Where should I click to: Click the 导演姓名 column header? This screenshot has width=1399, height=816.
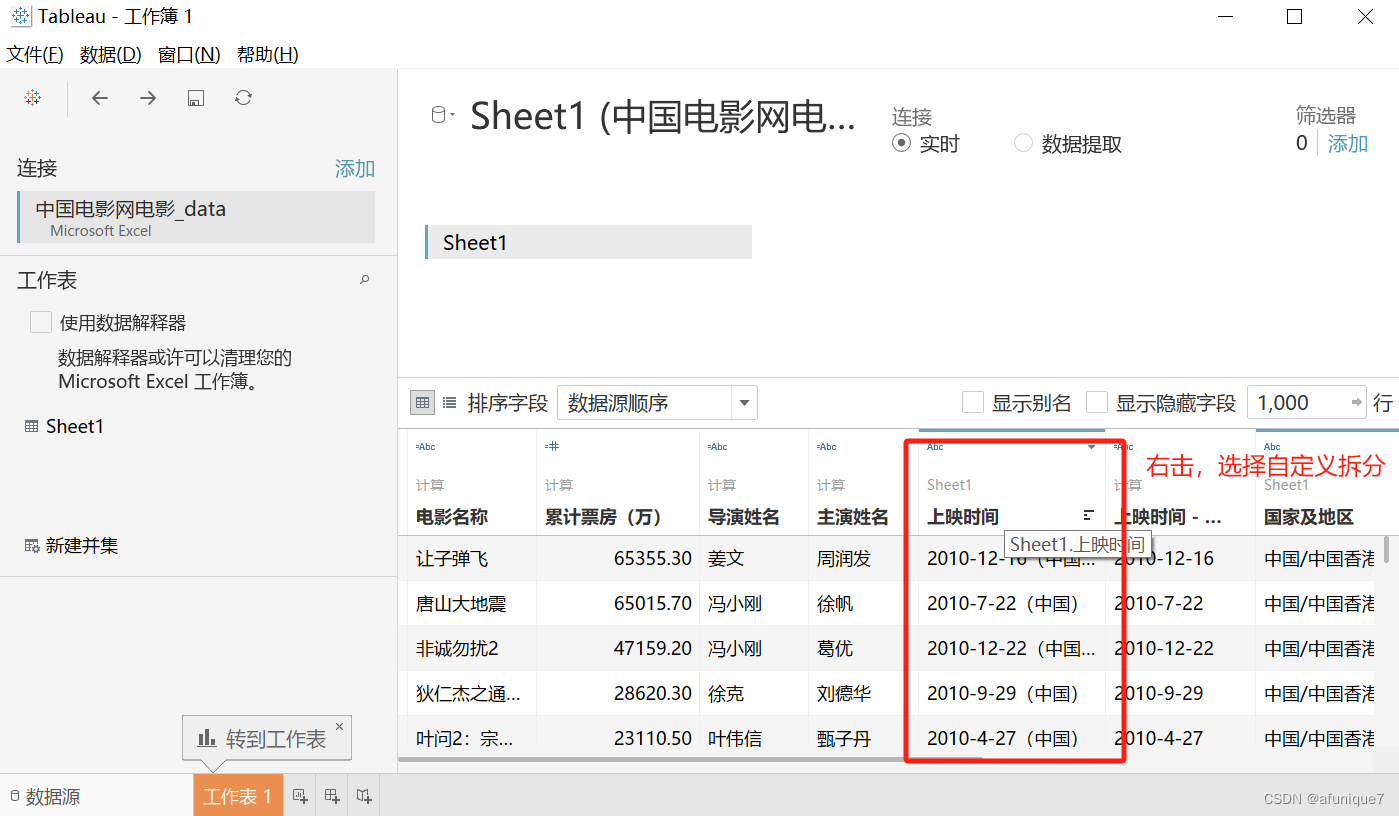[743, 517]
